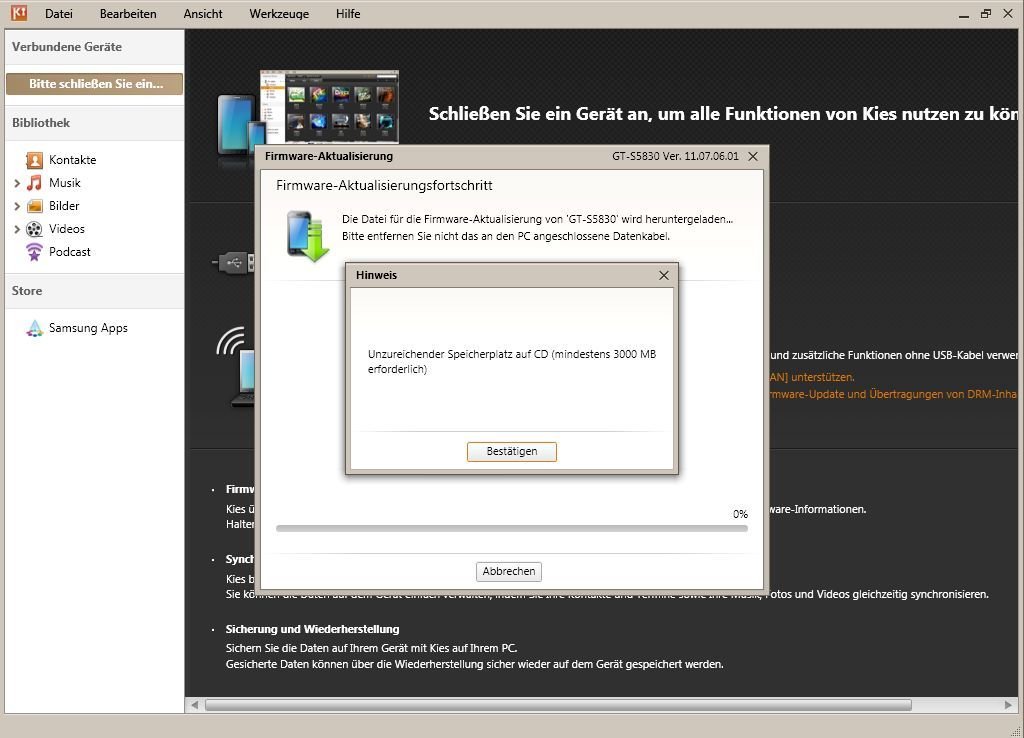Click the Verbundene Geräte section header
Viewport: 1024px width, 738px height.
(94, 47)
